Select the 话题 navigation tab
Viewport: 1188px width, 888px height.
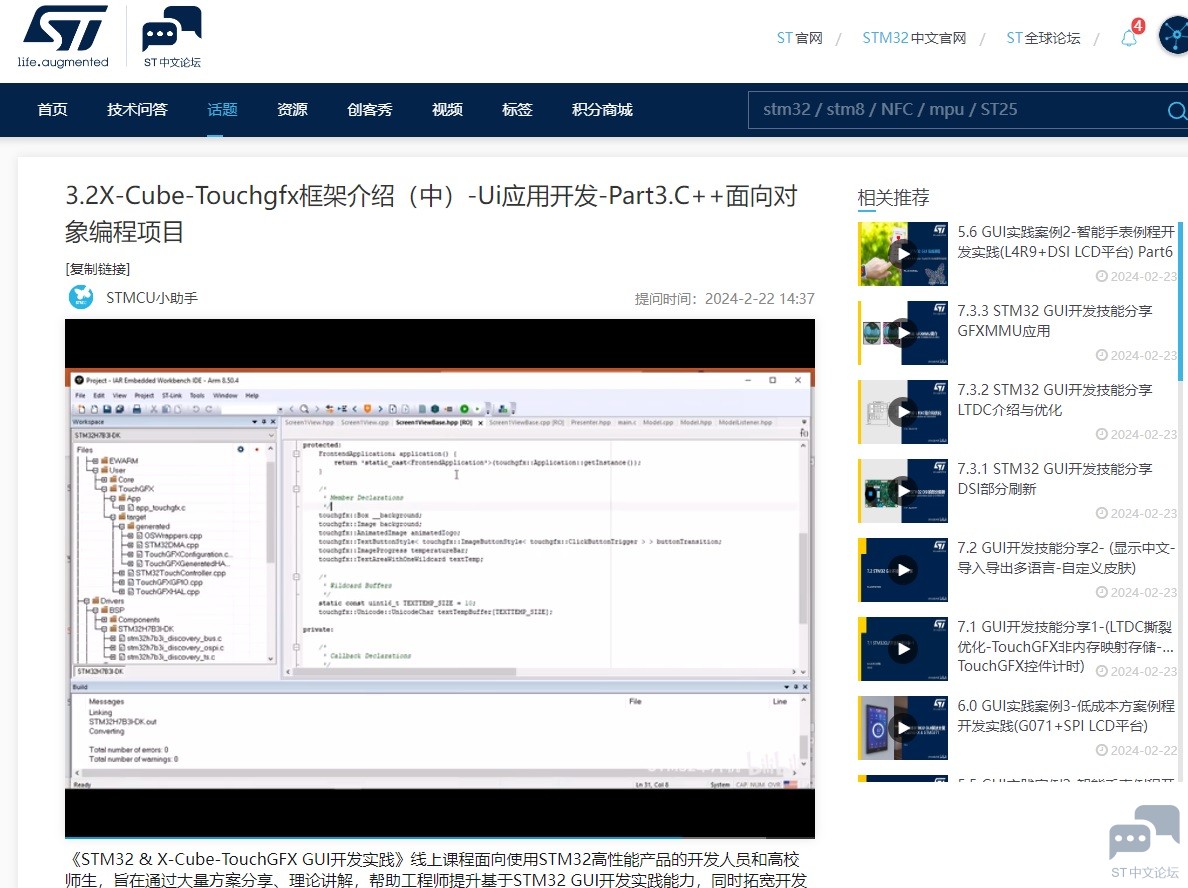pos(222,110)
